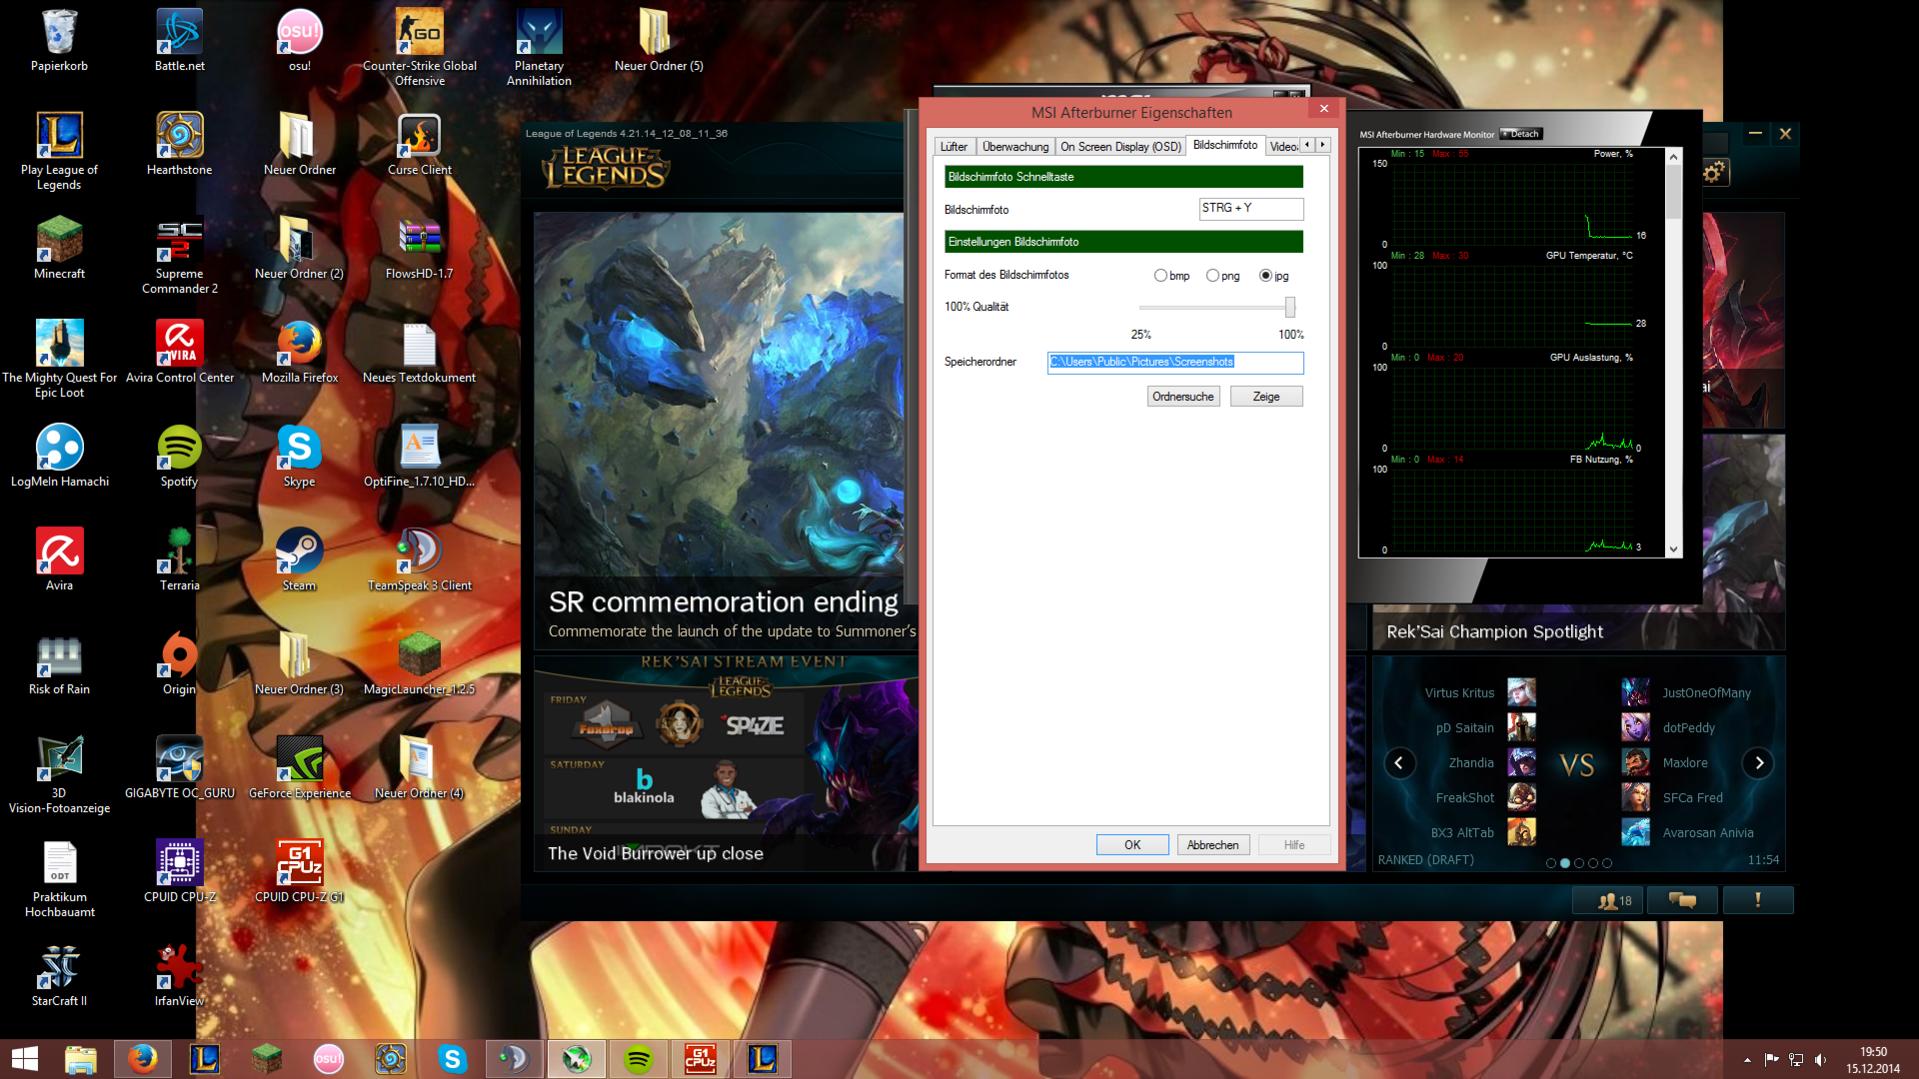The height and width of the screenshot is (1079, 1919).
Task: Show hidden system tray icons
Action: coord(1747,1060)
